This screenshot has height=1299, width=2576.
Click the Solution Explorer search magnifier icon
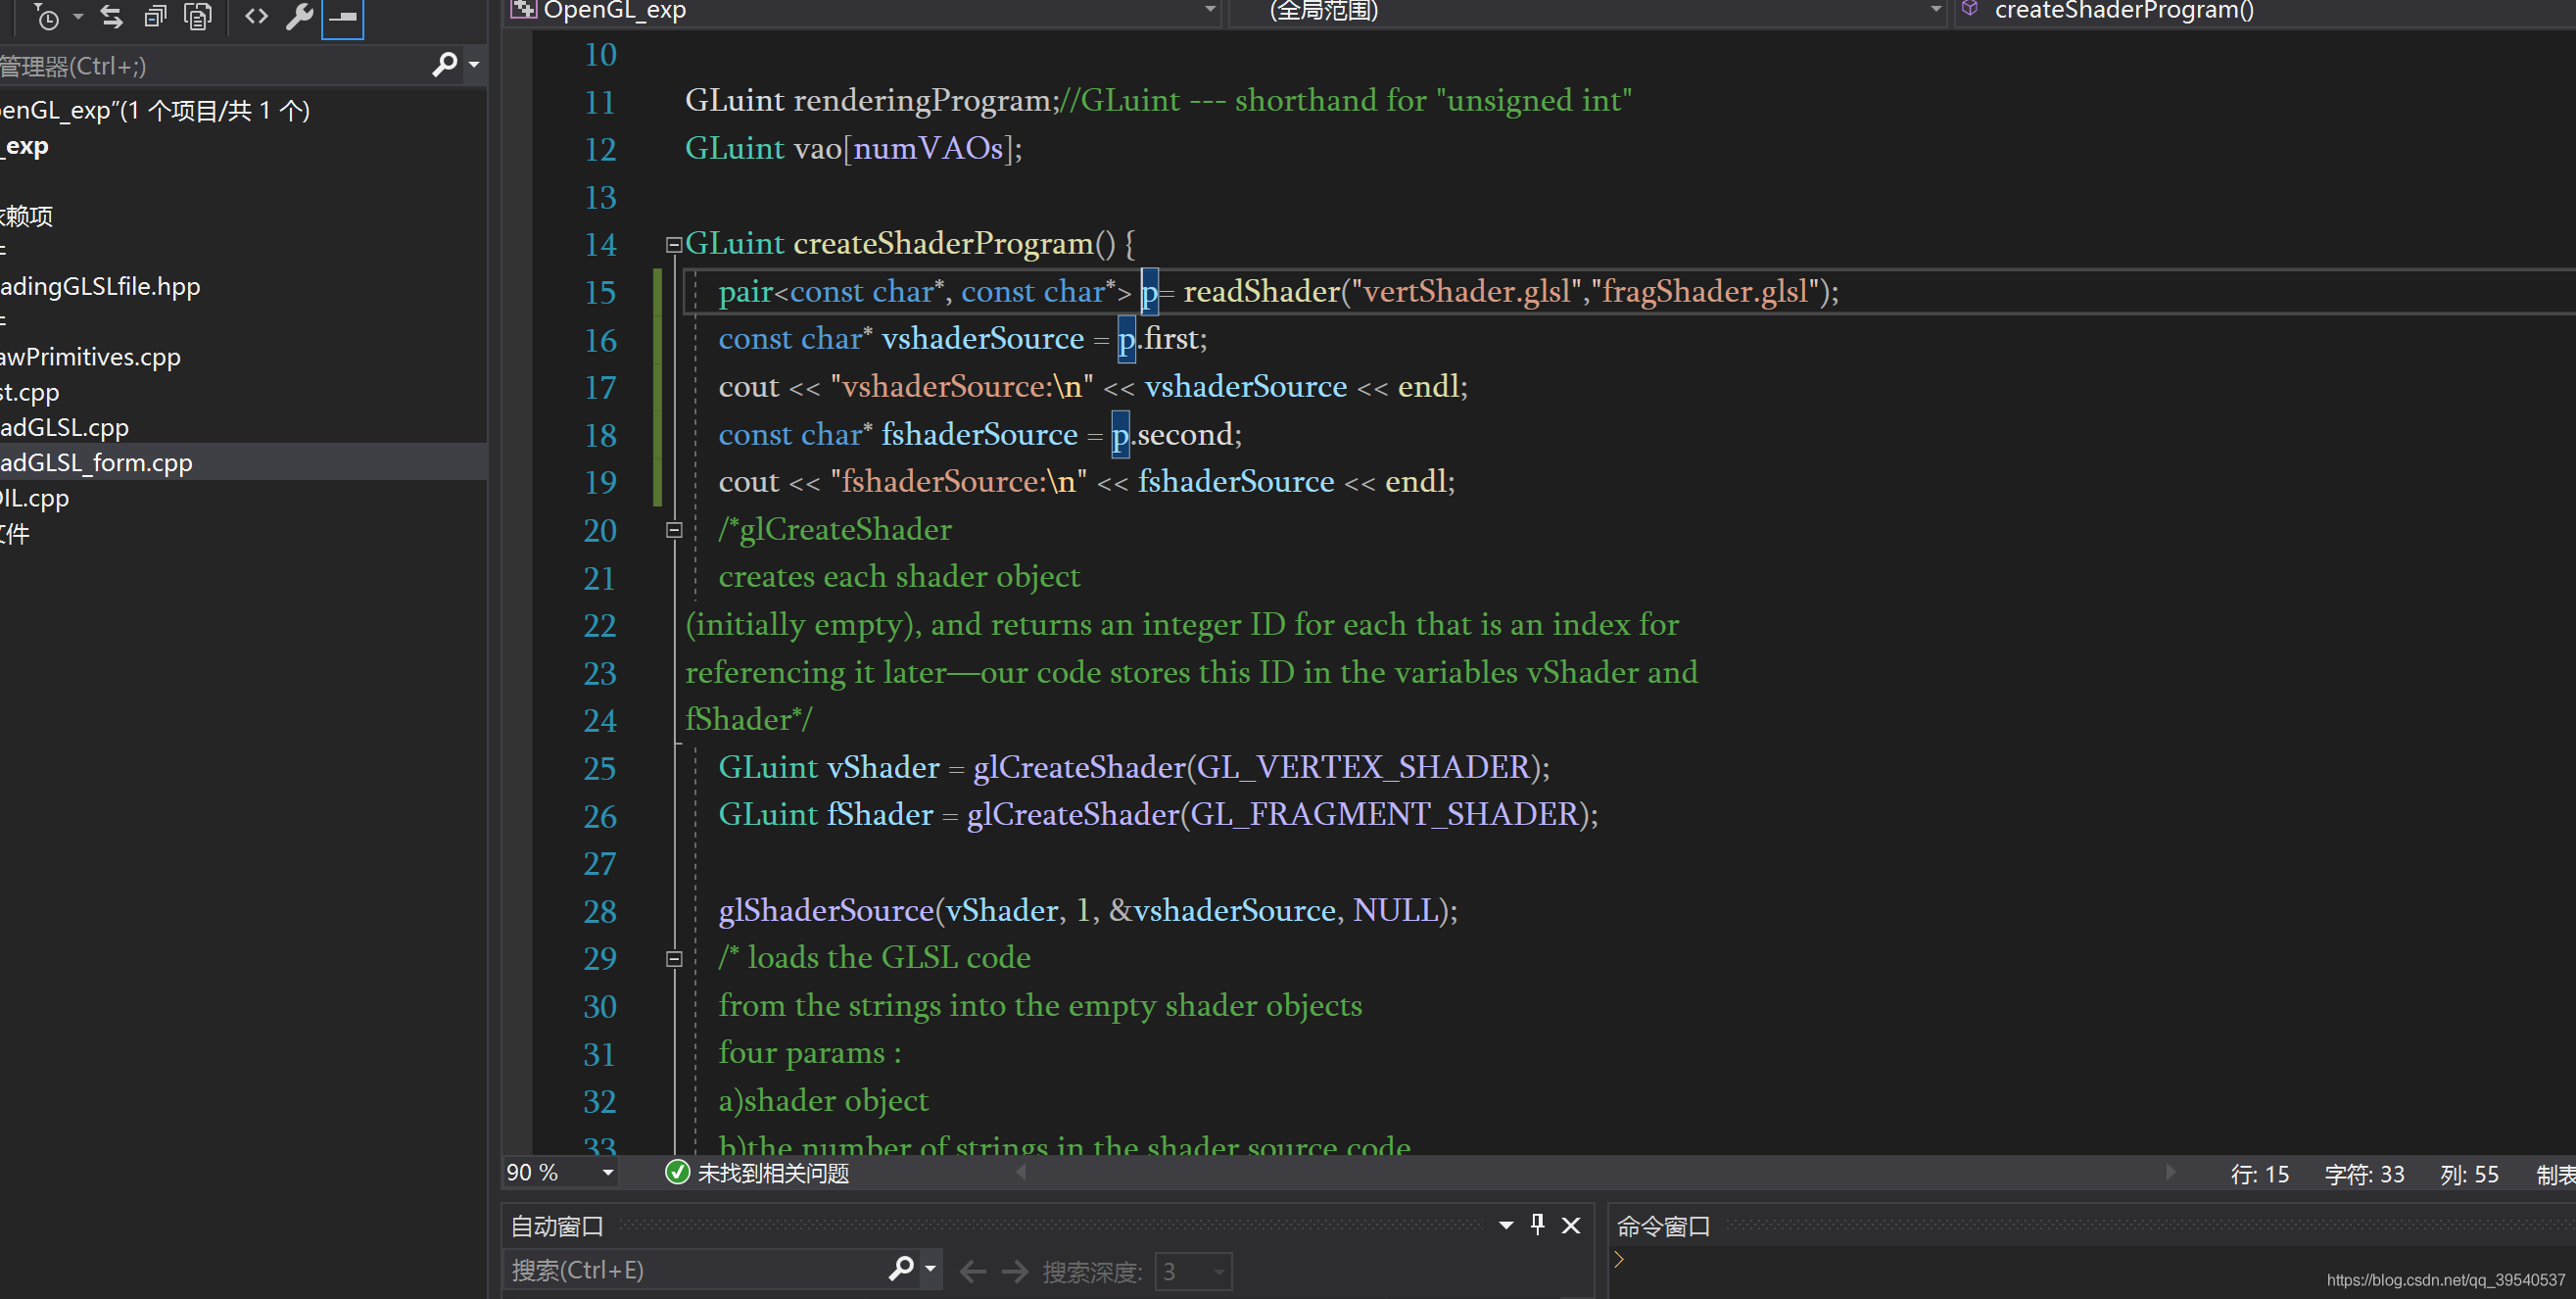[444, 65]
